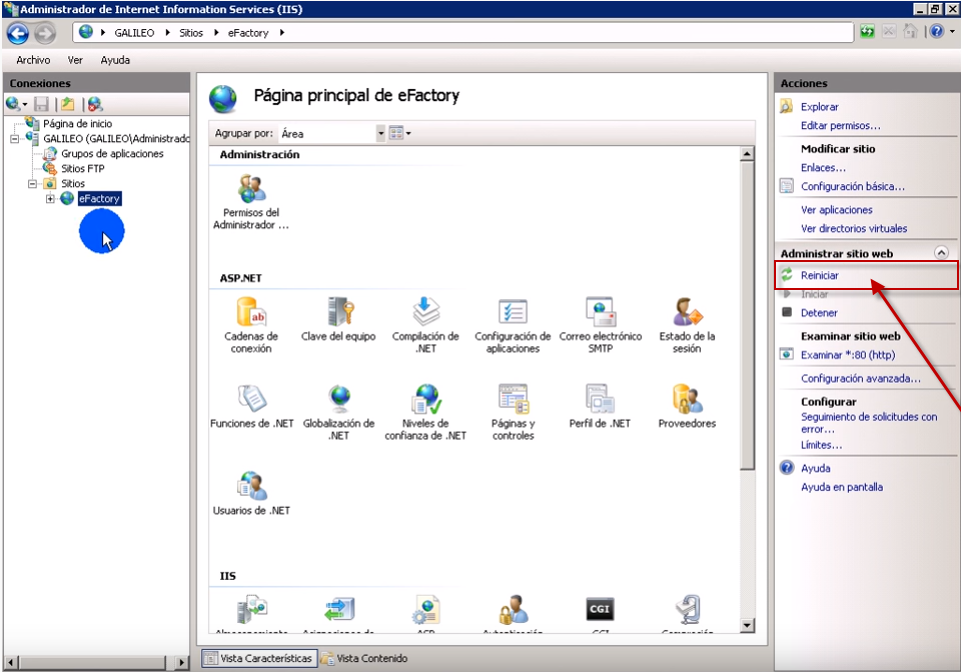Switch to Vista Características tab
Screen dimensions: 961x672
(x=259, y=658)
